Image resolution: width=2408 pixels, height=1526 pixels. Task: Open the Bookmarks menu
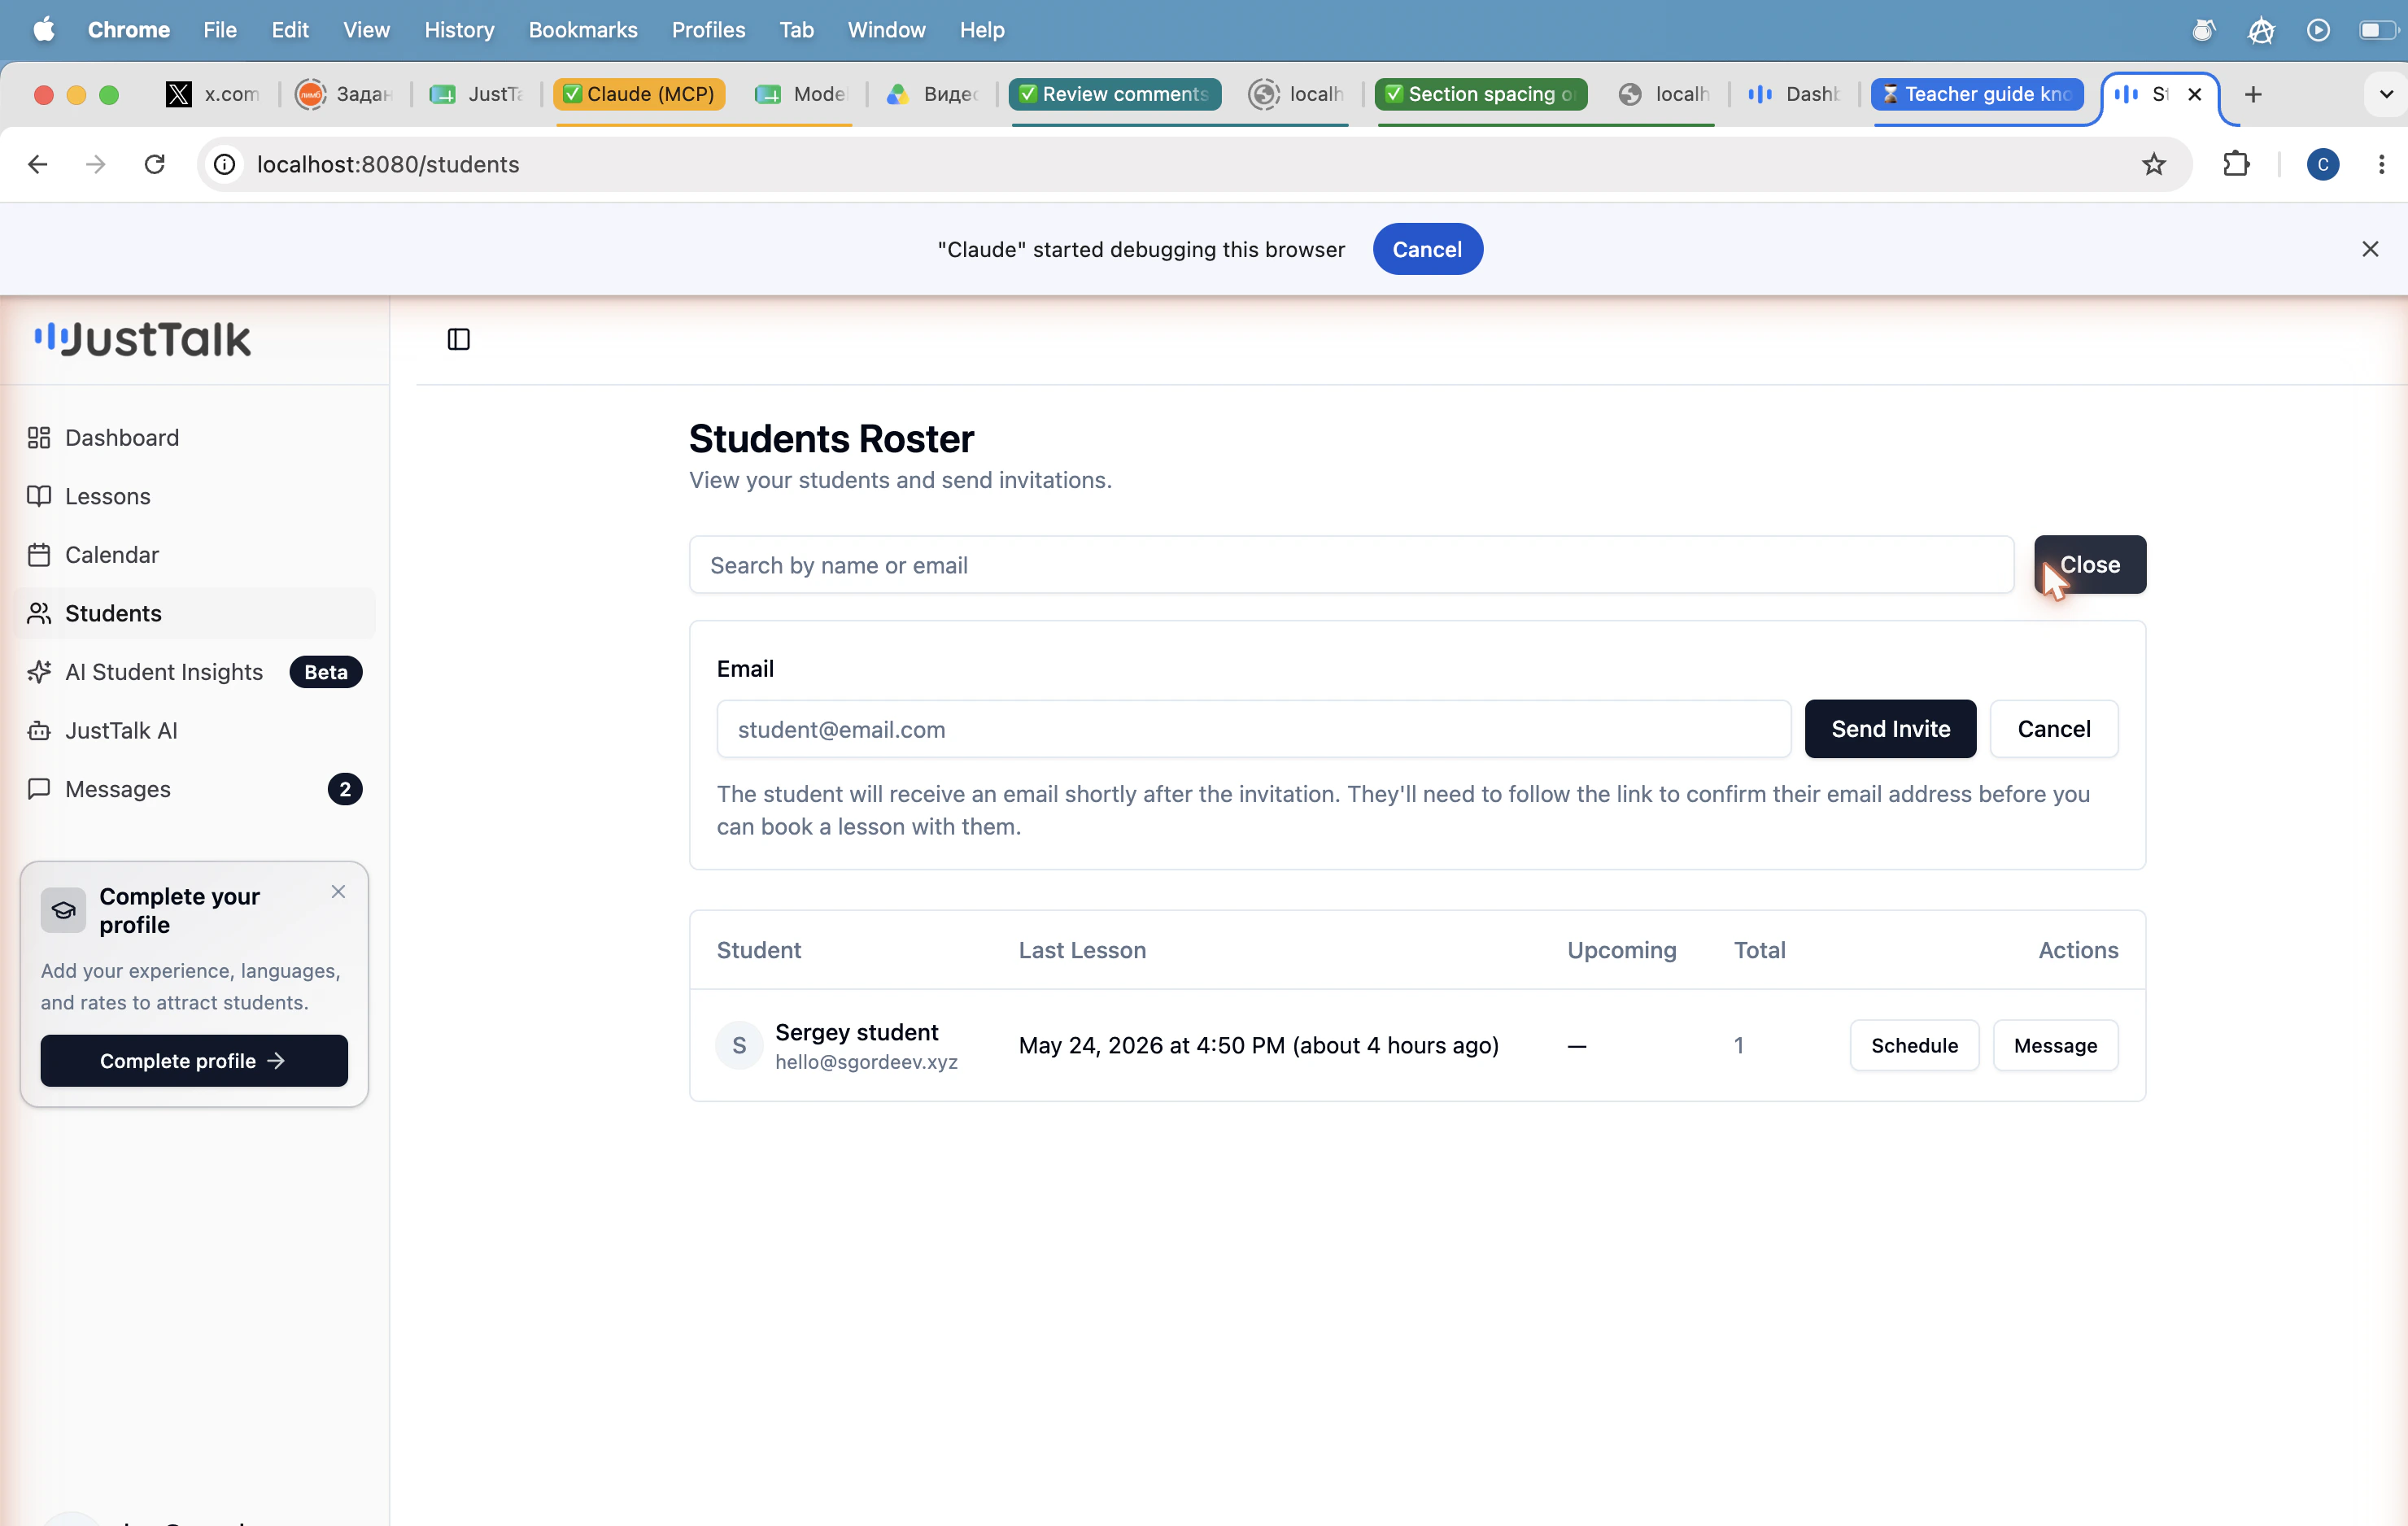click(x=583, y=30)
